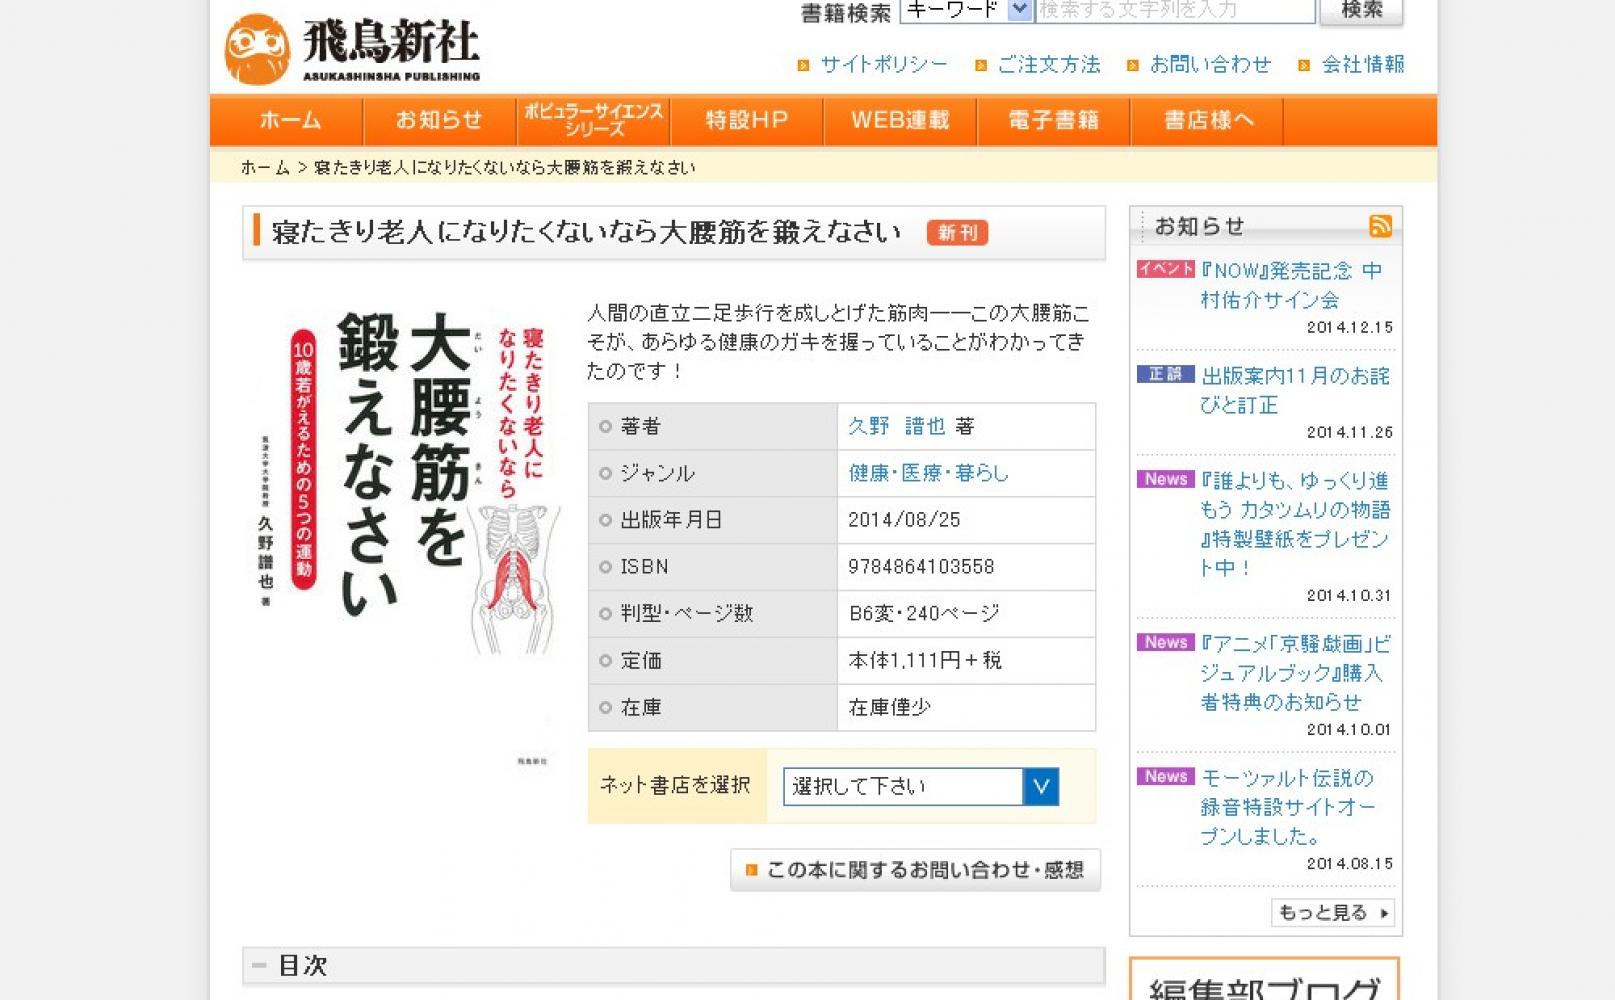Click the もっと見る button in news panel

(x=1332, y=913)
